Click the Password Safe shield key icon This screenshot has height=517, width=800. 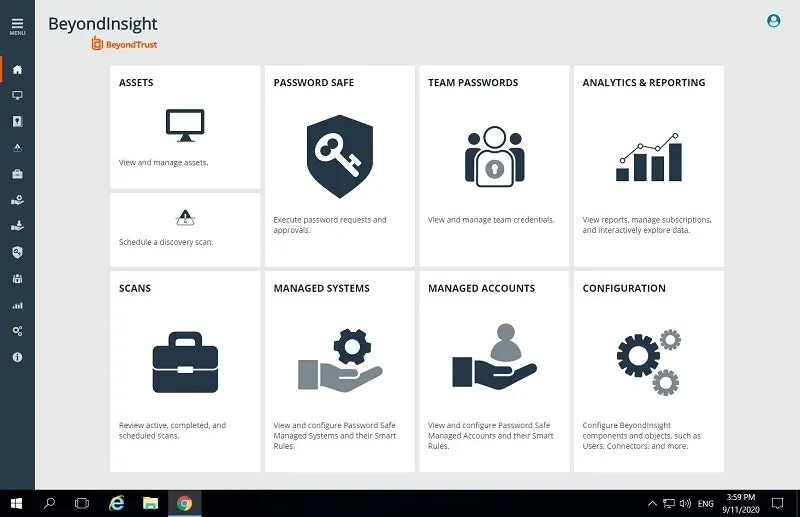[x=340, y=156]
